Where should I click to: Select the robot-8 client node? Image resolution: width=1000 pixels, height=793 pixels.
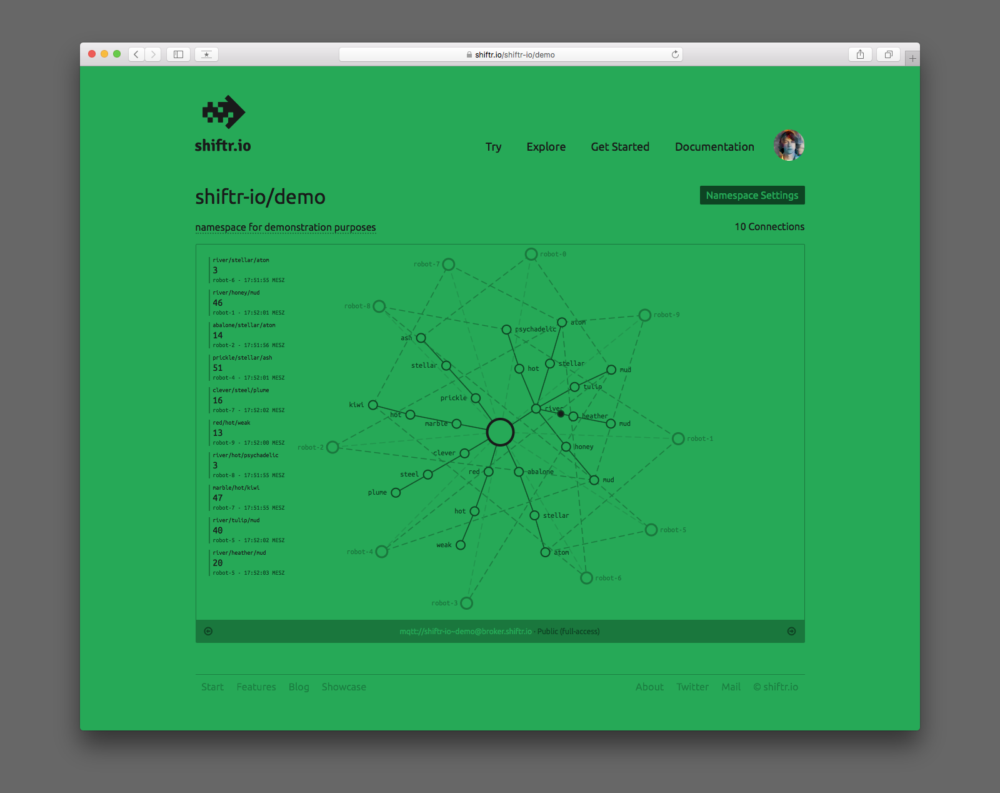(x=379, y=306)
